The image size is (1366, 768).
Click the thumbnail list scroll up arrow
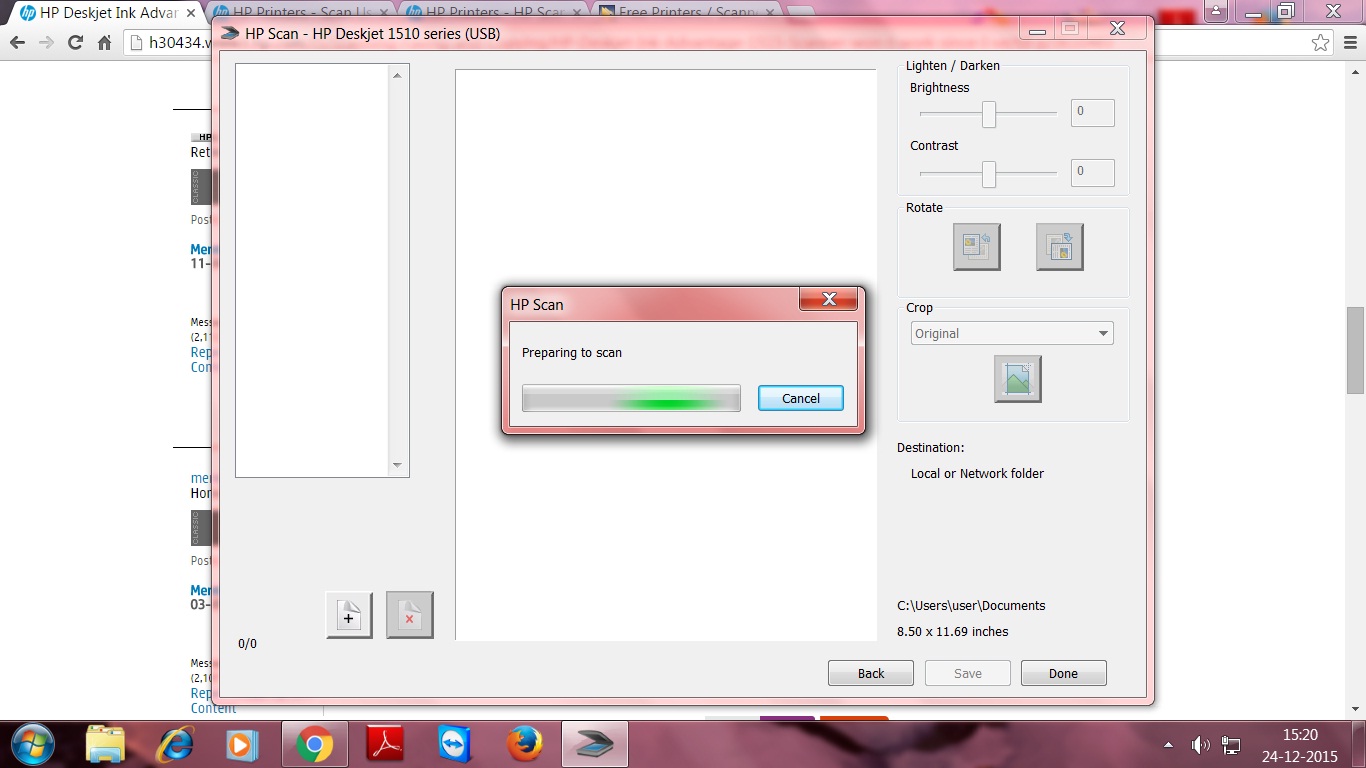pyautogui.click(x=397, y=75)
